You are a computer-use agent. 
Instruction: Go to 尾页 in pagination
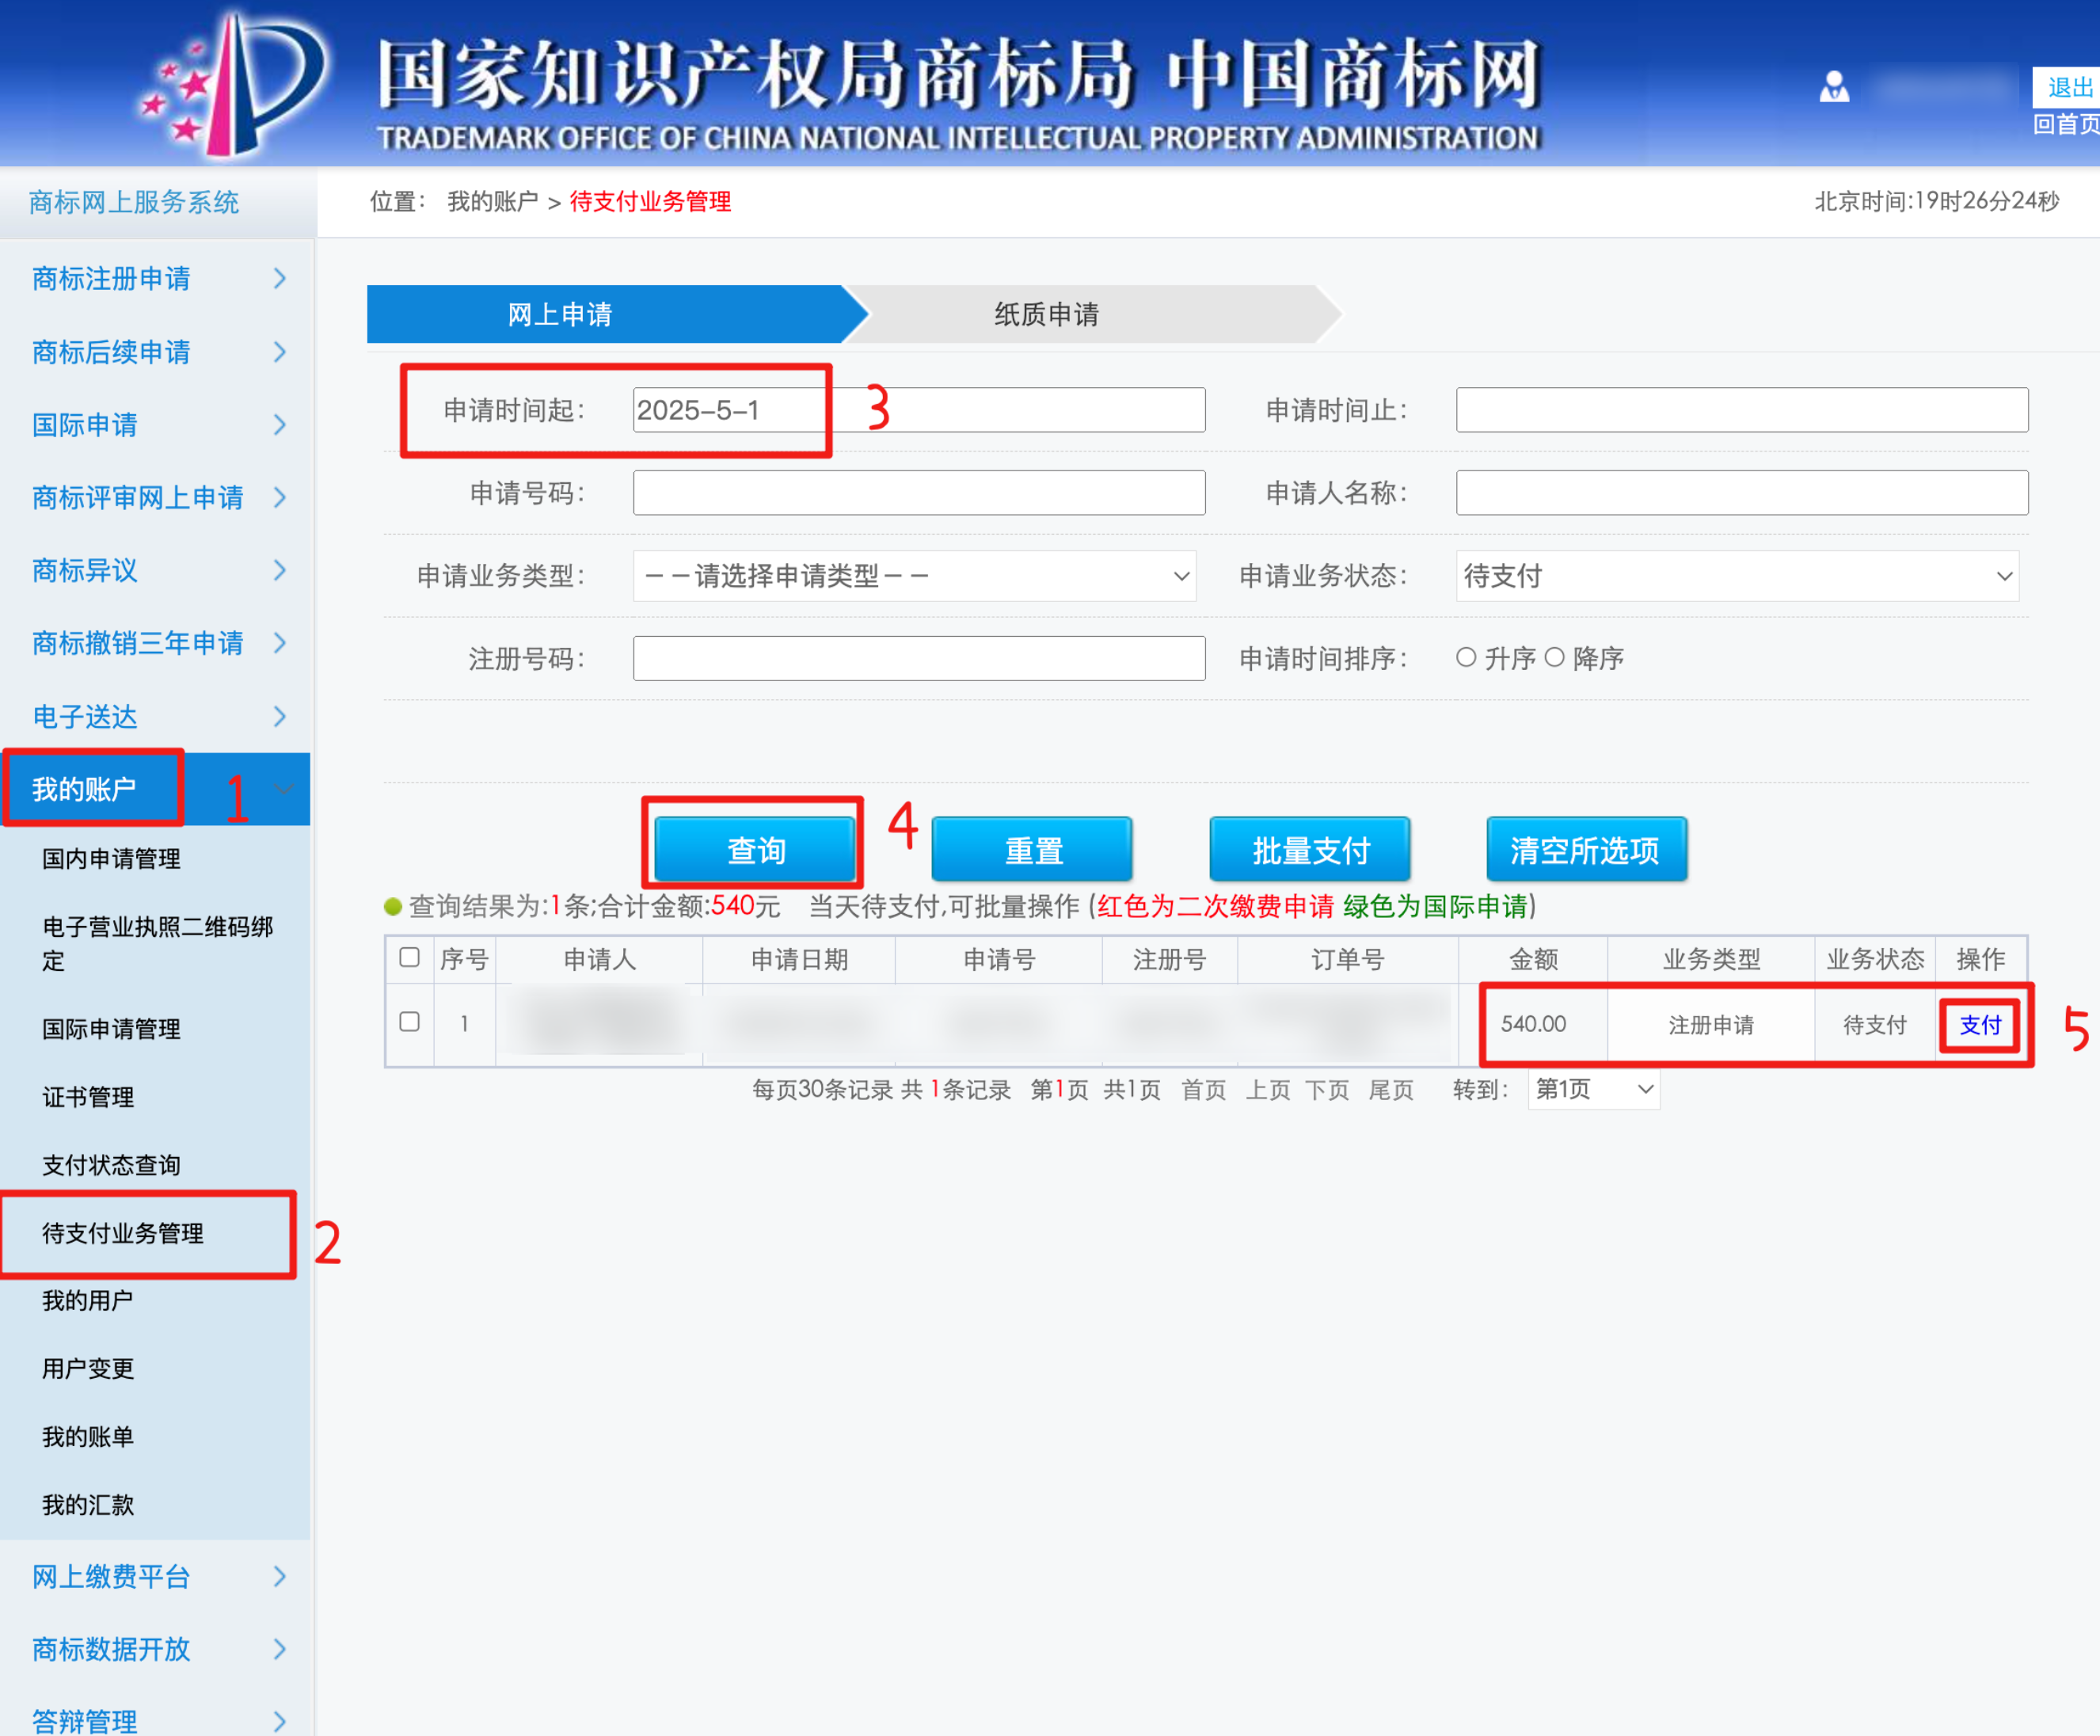[1391, 1090]
